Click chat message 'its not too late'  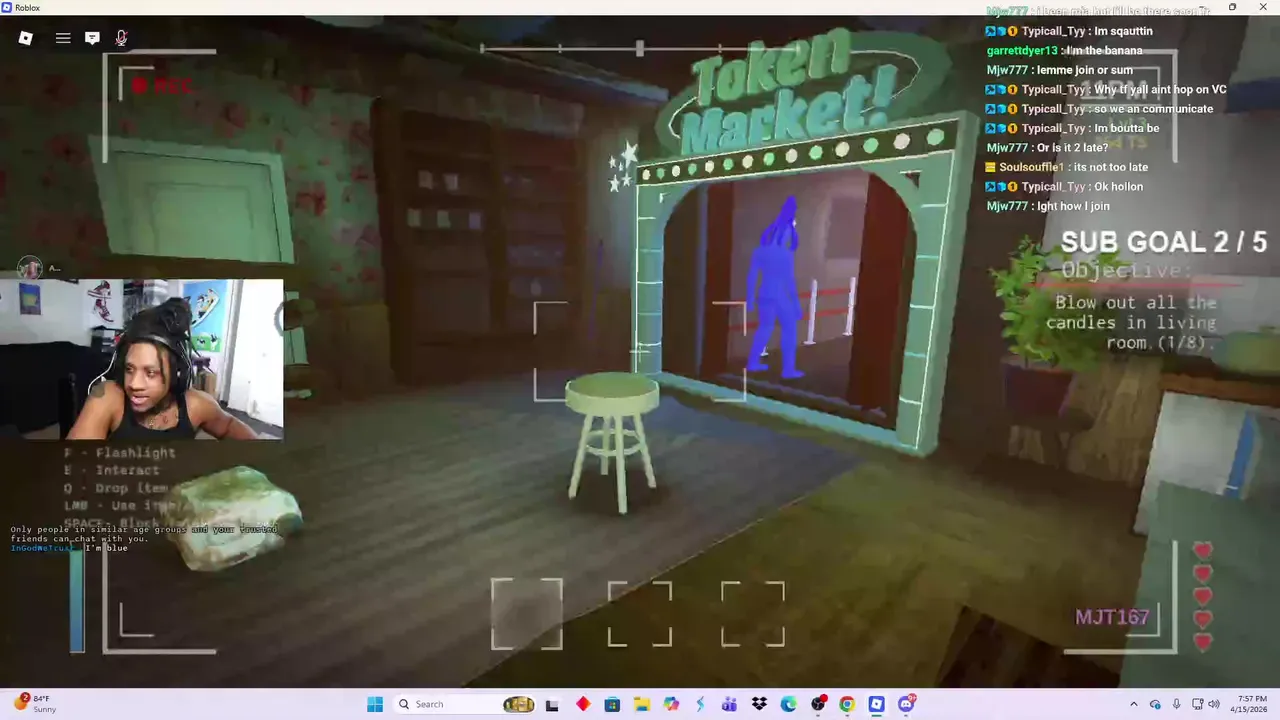(1111, 167)
